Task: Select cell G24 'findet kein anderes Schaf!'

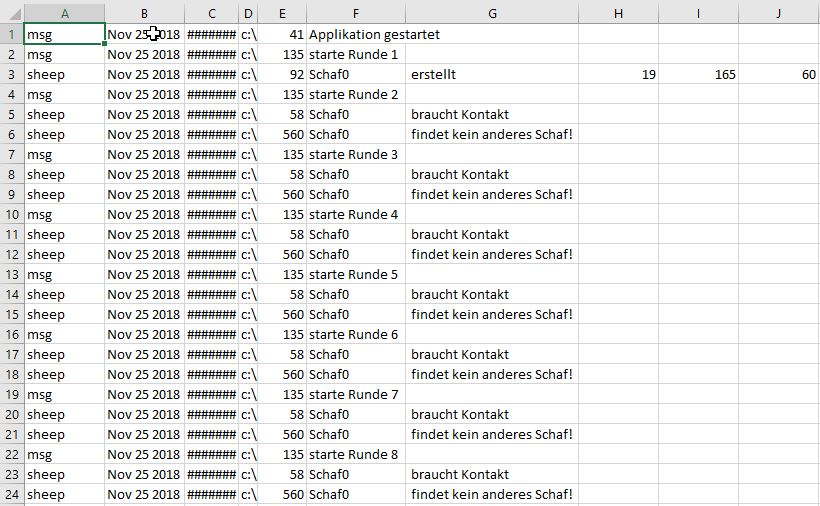Action: coord(492,494)
